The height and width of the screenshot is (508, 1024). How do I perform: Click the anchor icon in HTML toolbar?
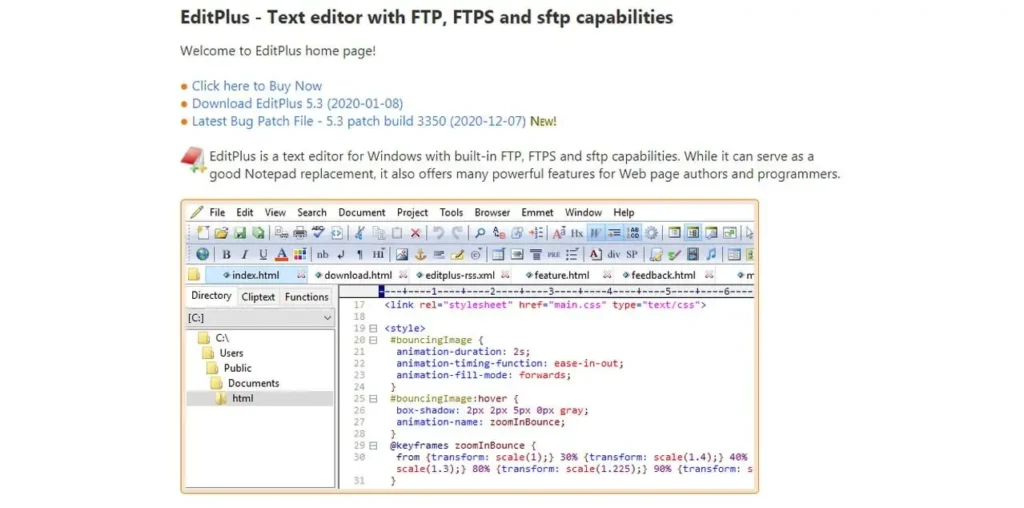coord(420,254)
